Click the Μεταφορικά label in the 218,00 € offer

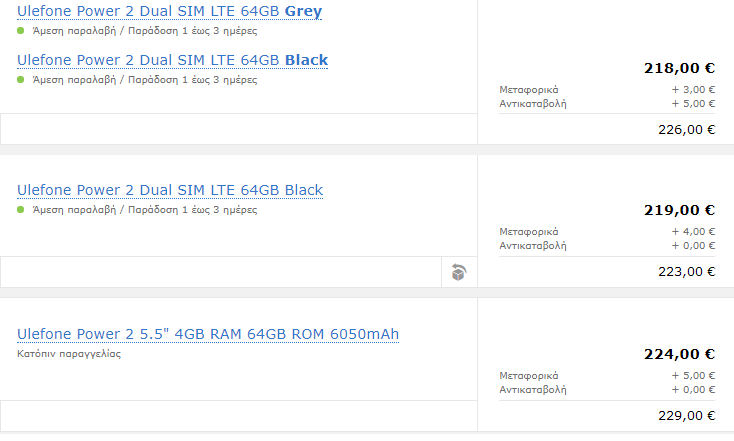coord(529,90)
